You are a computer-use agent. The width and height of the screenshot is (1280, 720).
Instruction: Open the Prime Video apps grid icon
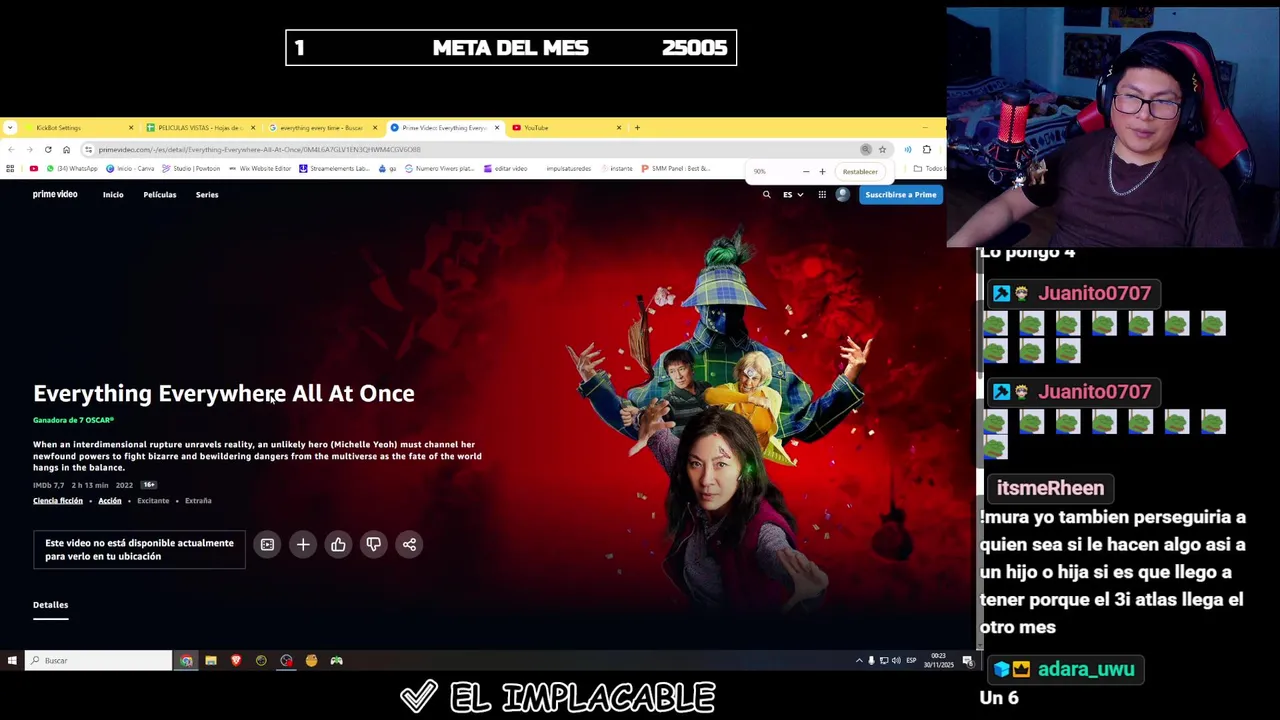[x=822, y=195]
